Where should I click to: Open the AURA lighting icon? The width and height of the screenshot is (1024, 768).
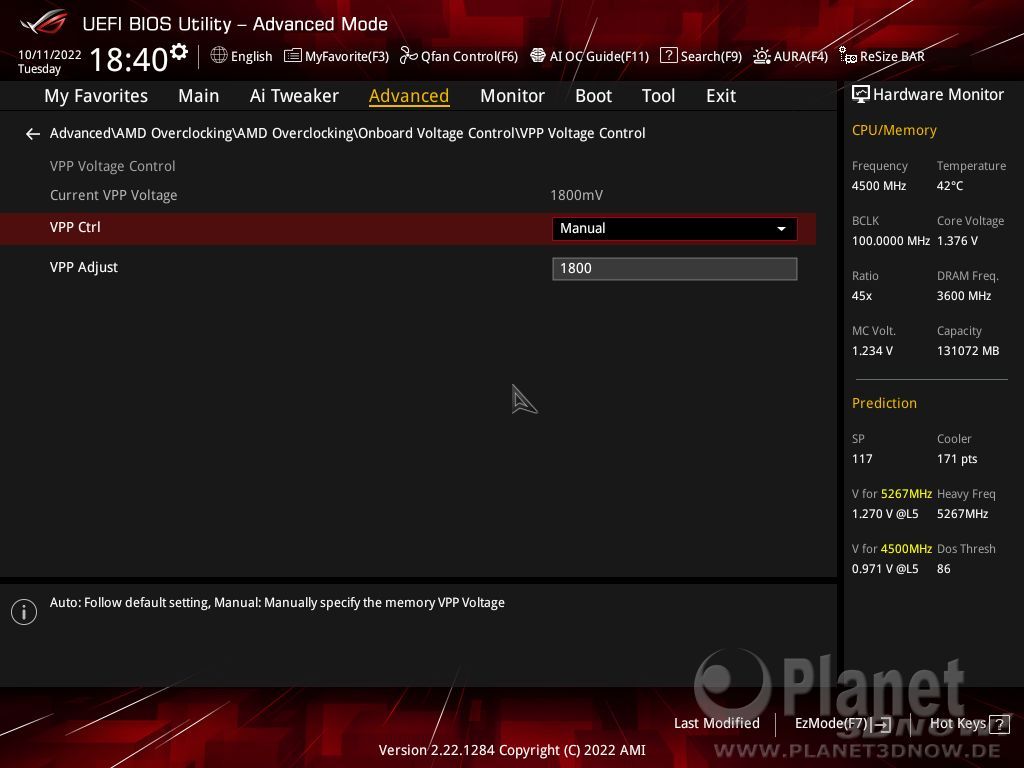761,56
